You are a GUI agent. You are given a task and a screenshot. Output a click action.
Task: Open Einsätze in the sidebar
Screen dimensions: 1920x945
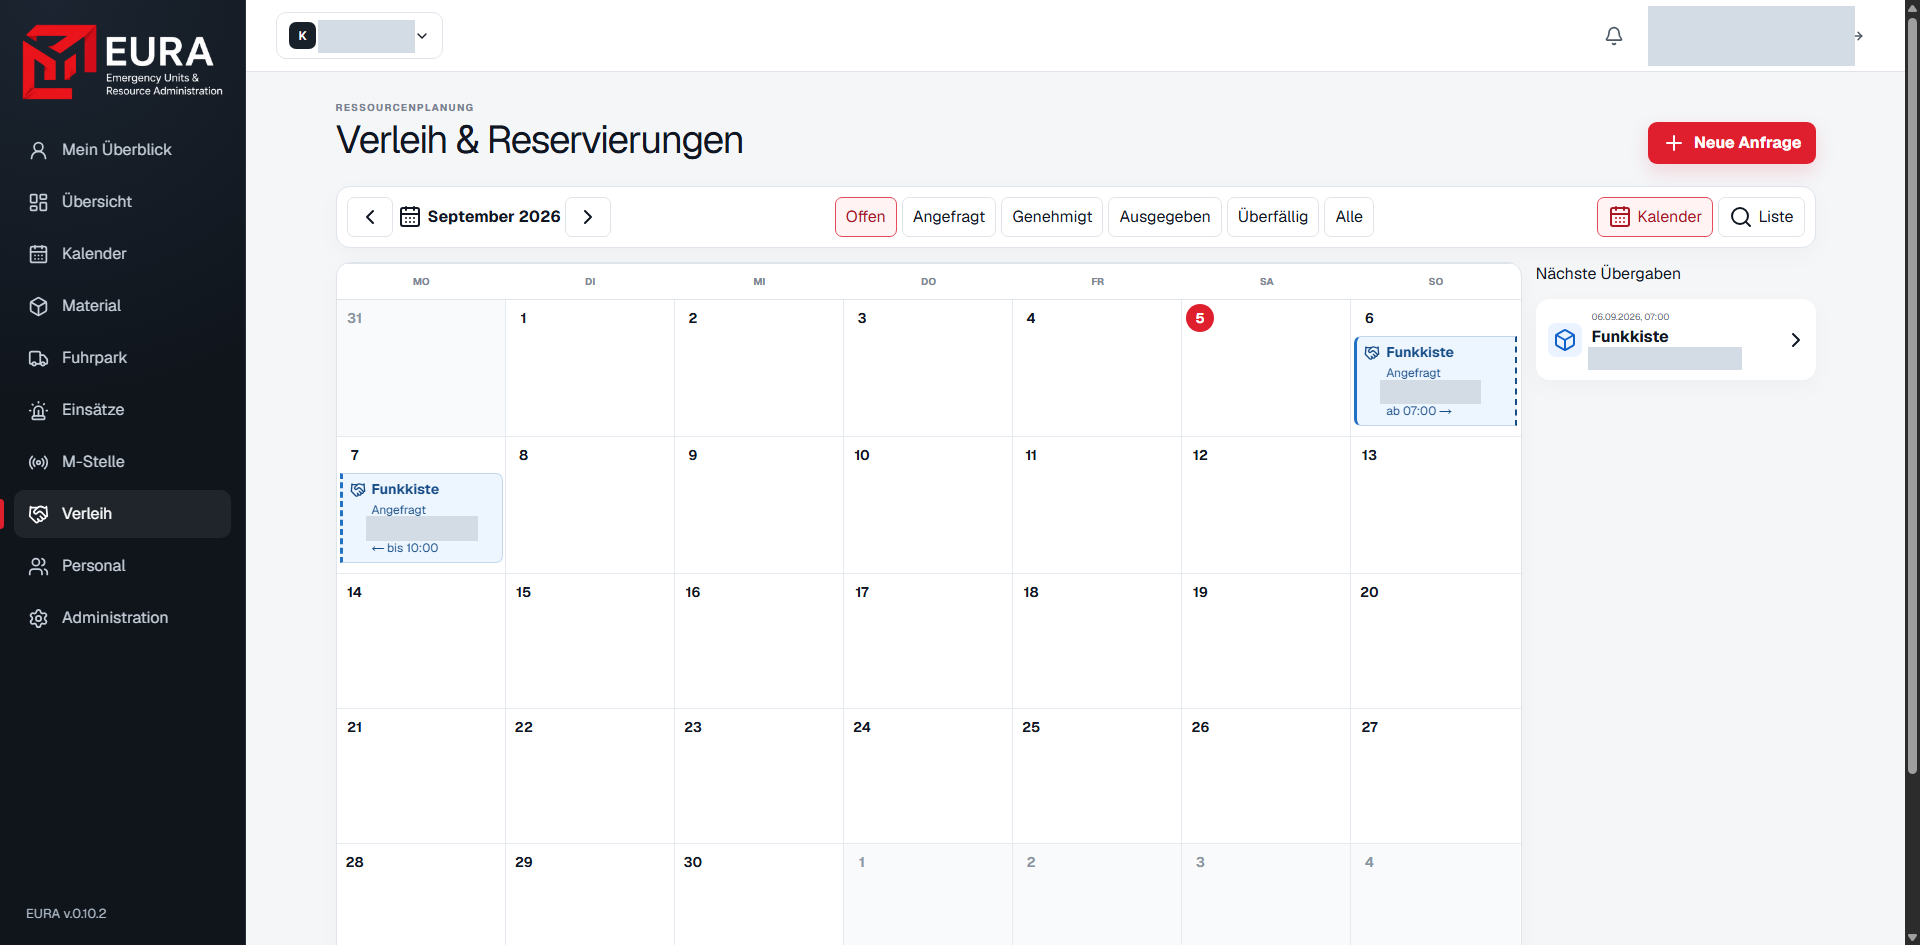click(122, 410)
